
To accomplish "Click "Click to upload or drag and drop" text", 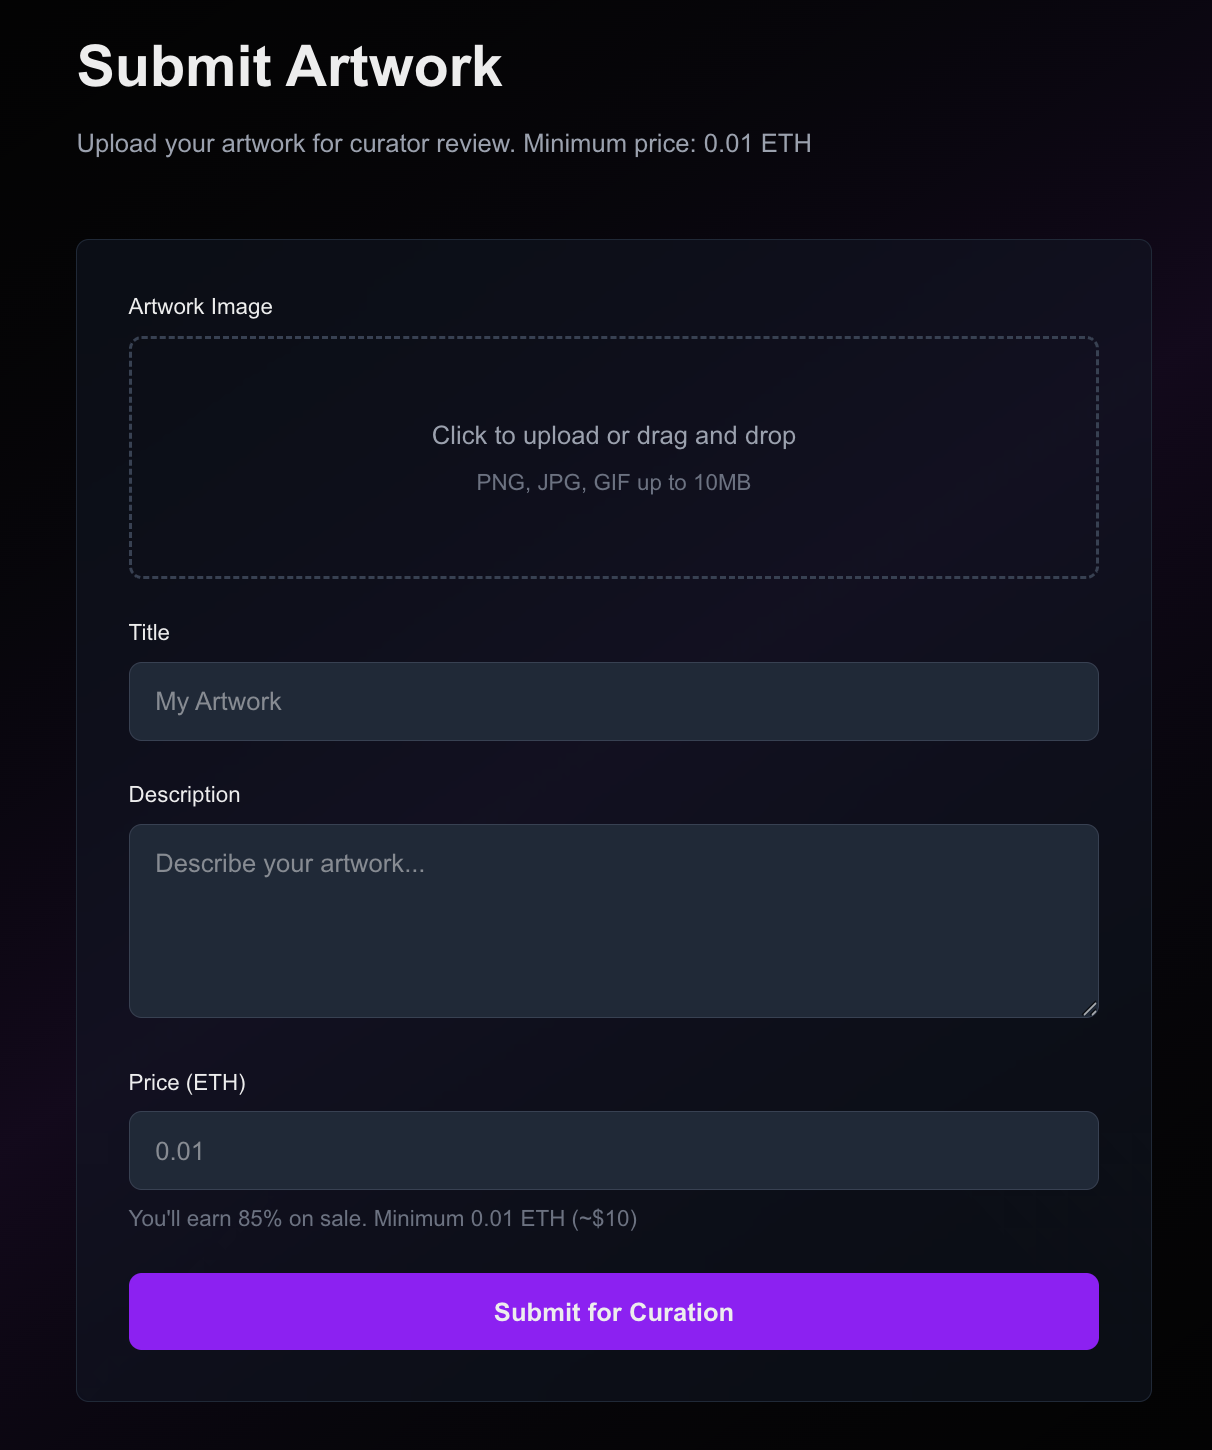I will pyautogui.click(x=613, y=436).
